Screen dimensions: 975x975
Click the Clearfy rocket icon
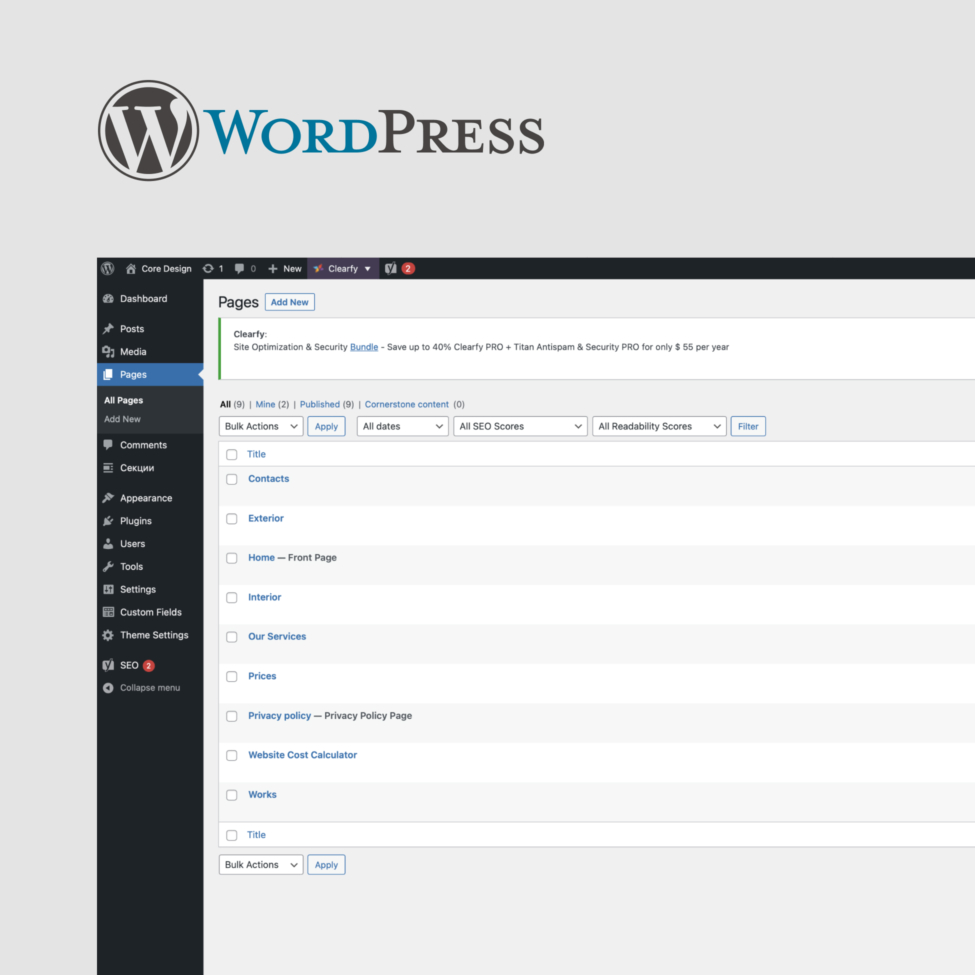[318, 269]
